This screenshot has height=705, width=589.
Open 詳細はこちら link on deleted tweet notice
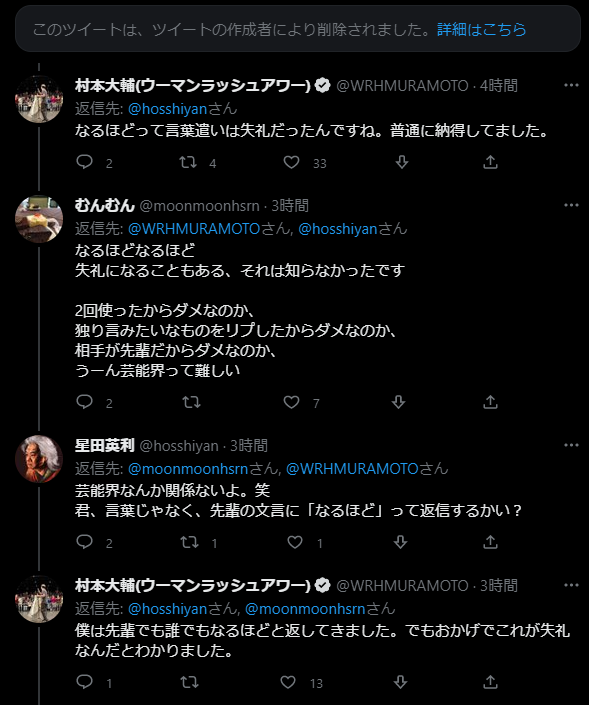(481, 30)
